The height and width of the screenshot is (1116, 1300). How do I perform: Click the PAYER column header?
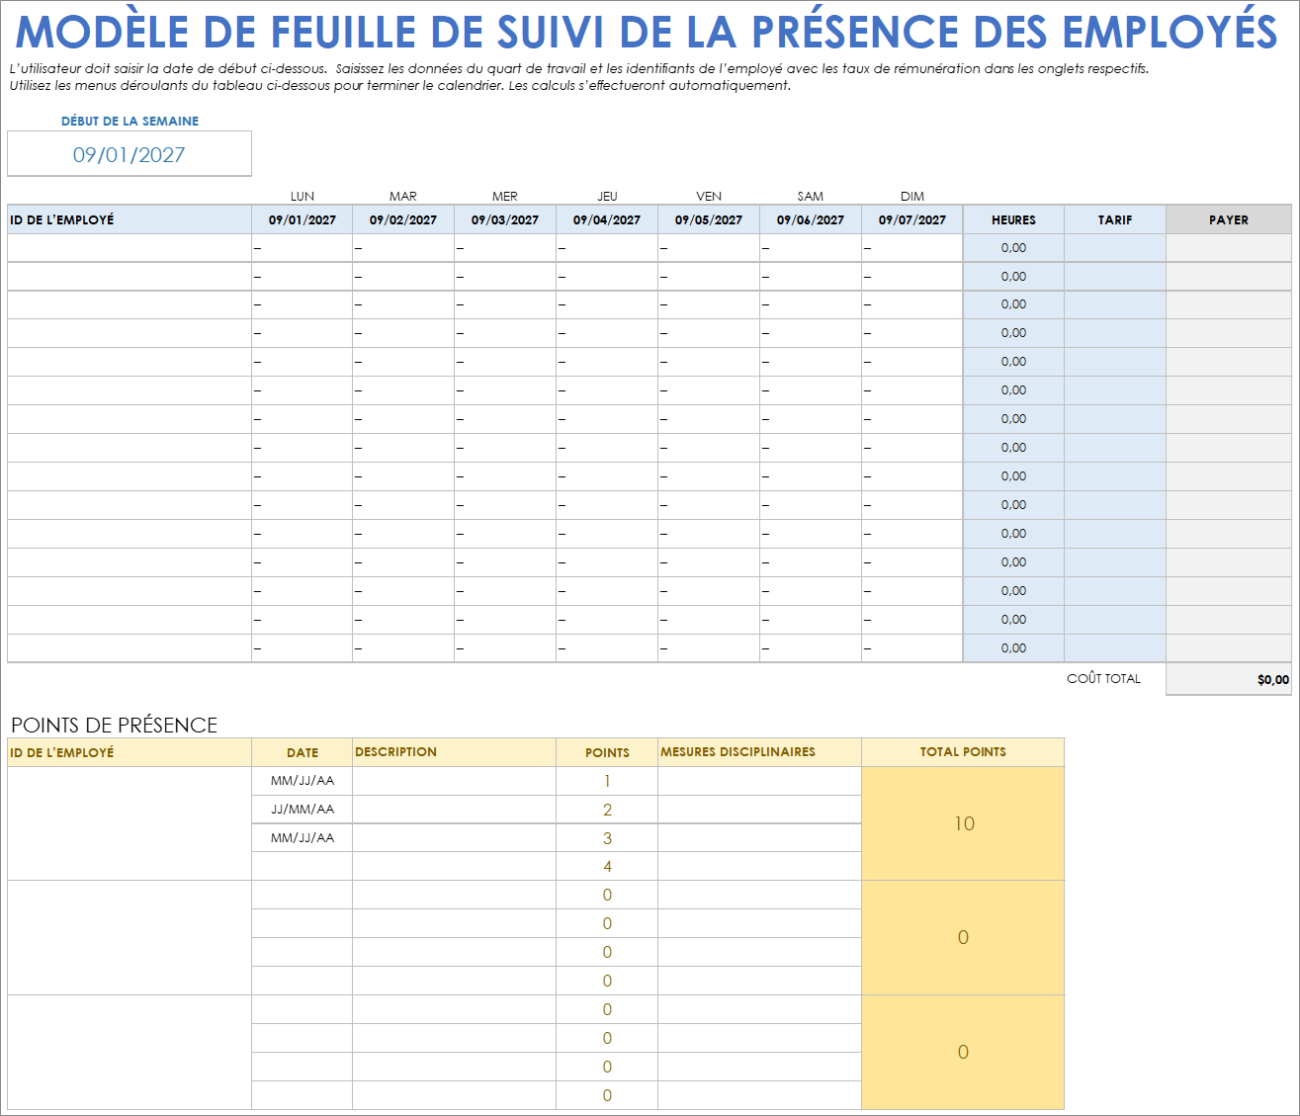tap(1228, 219)
